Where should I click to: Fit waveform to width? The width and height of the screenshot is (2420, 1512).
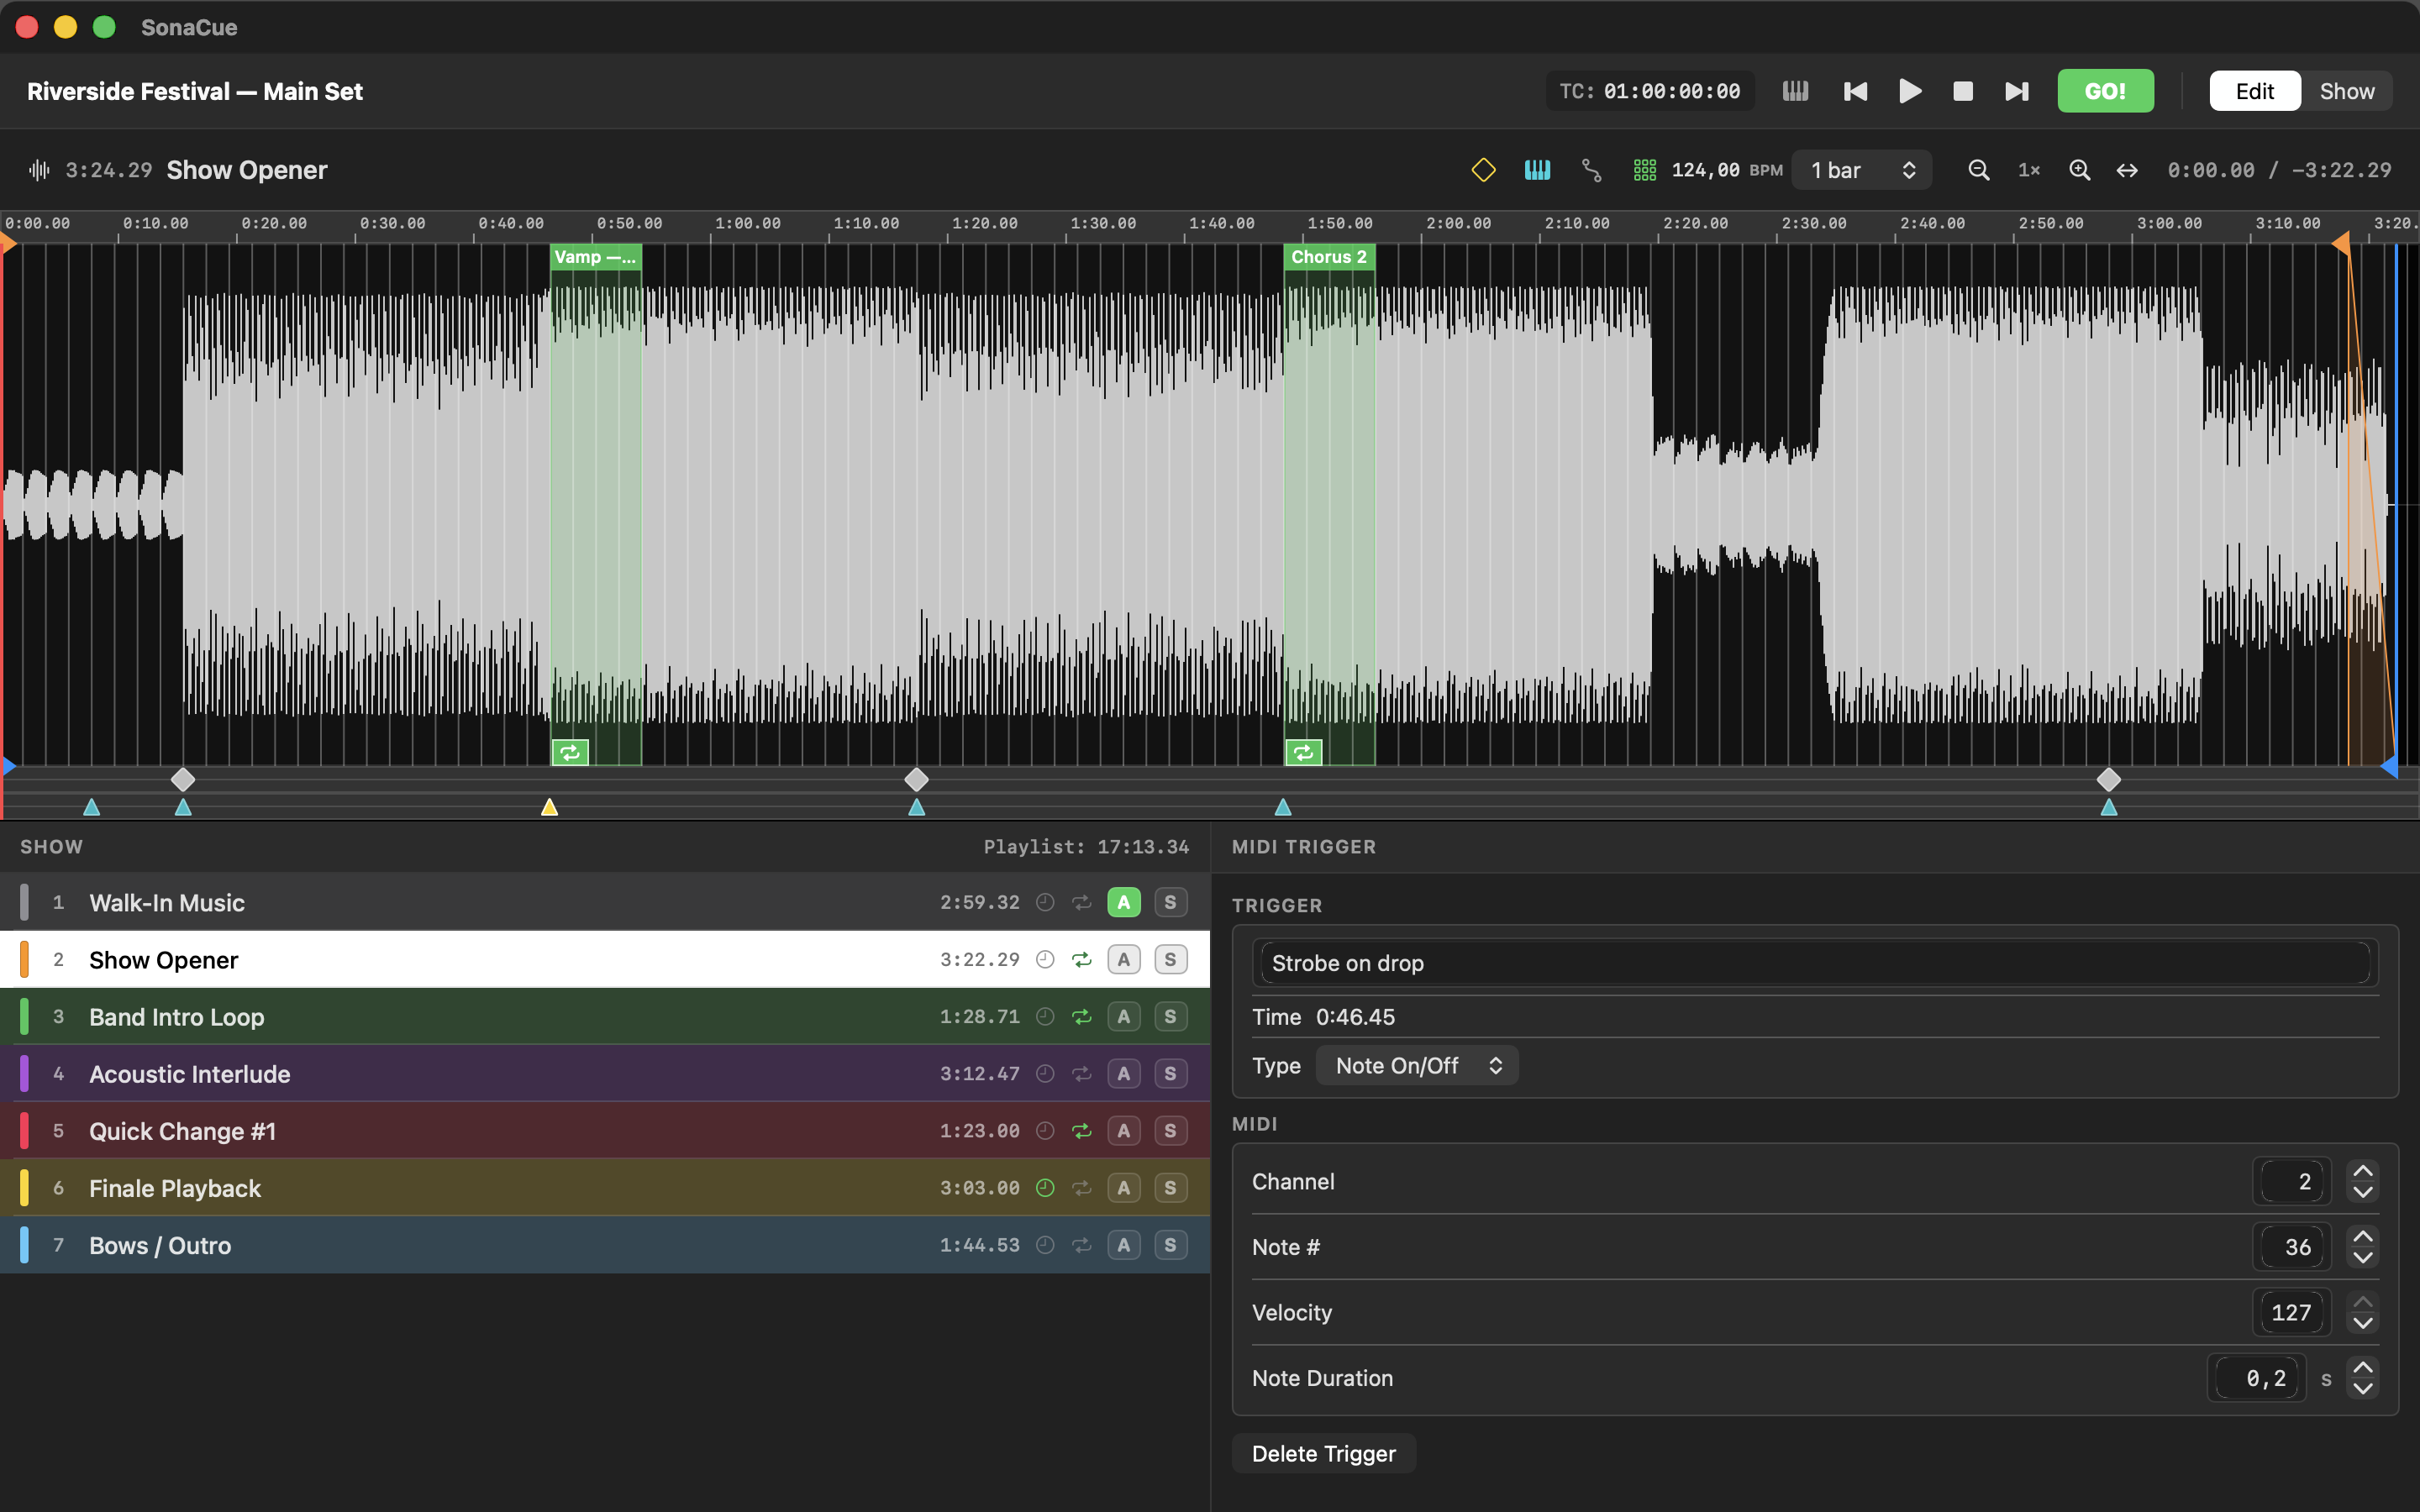[x=2127, y=170]
